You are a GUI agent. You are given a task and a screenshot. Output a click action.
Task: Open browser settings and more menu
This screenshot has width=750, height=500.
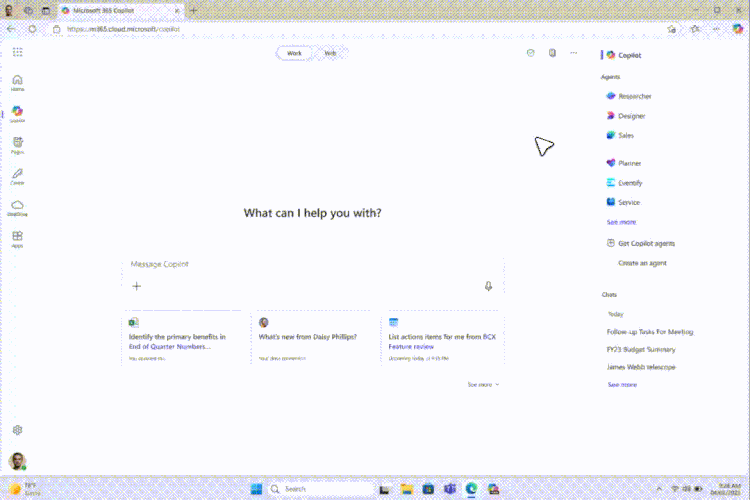pyautogui.click(x=716, y=29)
